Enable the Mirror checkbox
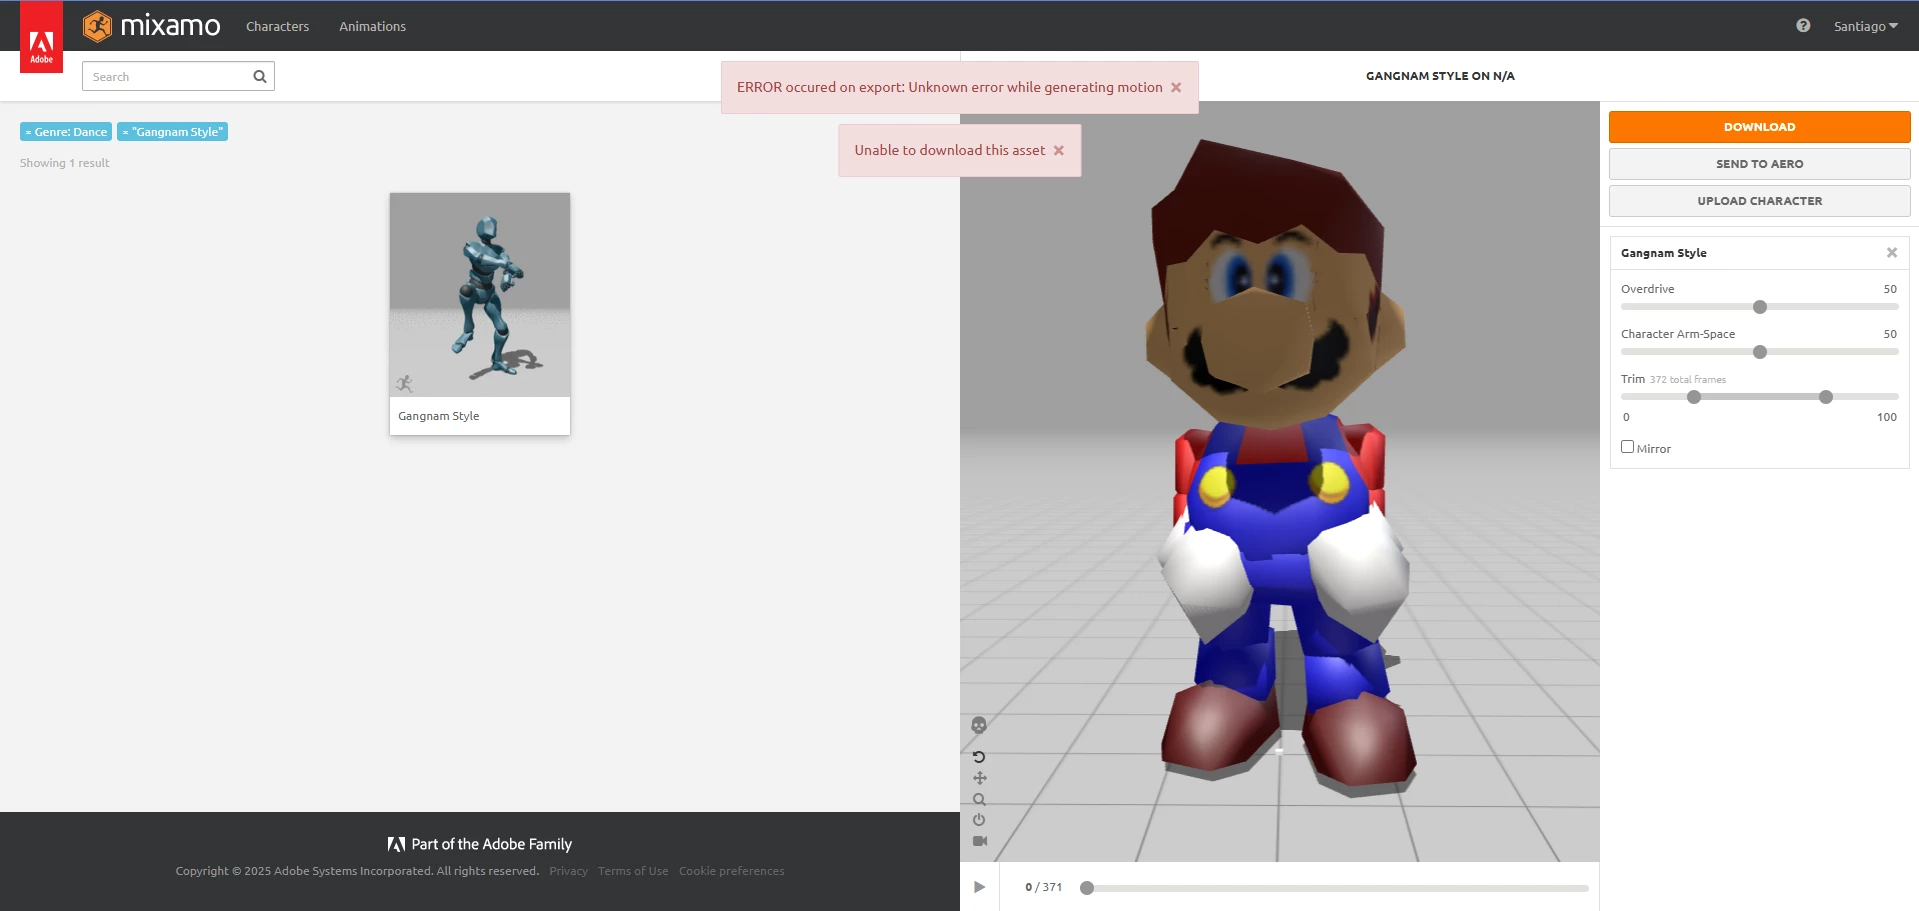Image resolution: width=1919 pixels, height=911 pixels. 1627,447
